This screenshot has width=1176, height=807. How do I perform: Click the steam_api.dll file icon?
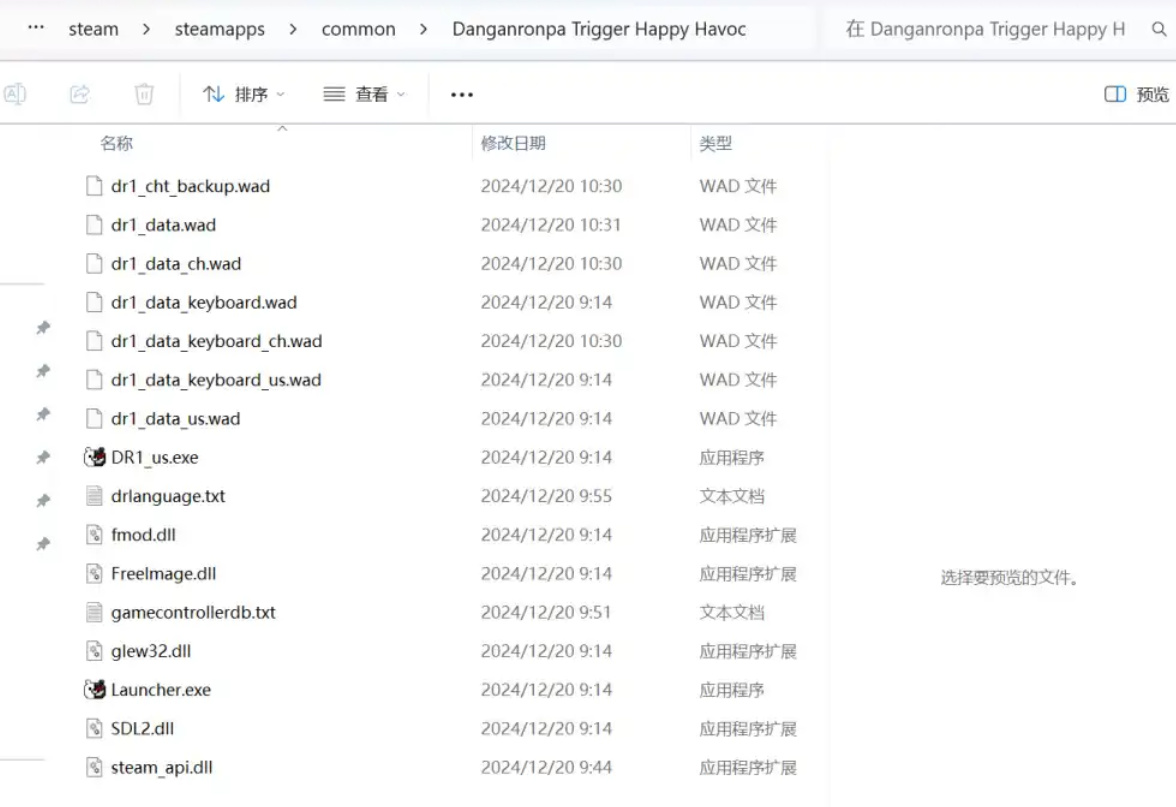pos(94,767)
